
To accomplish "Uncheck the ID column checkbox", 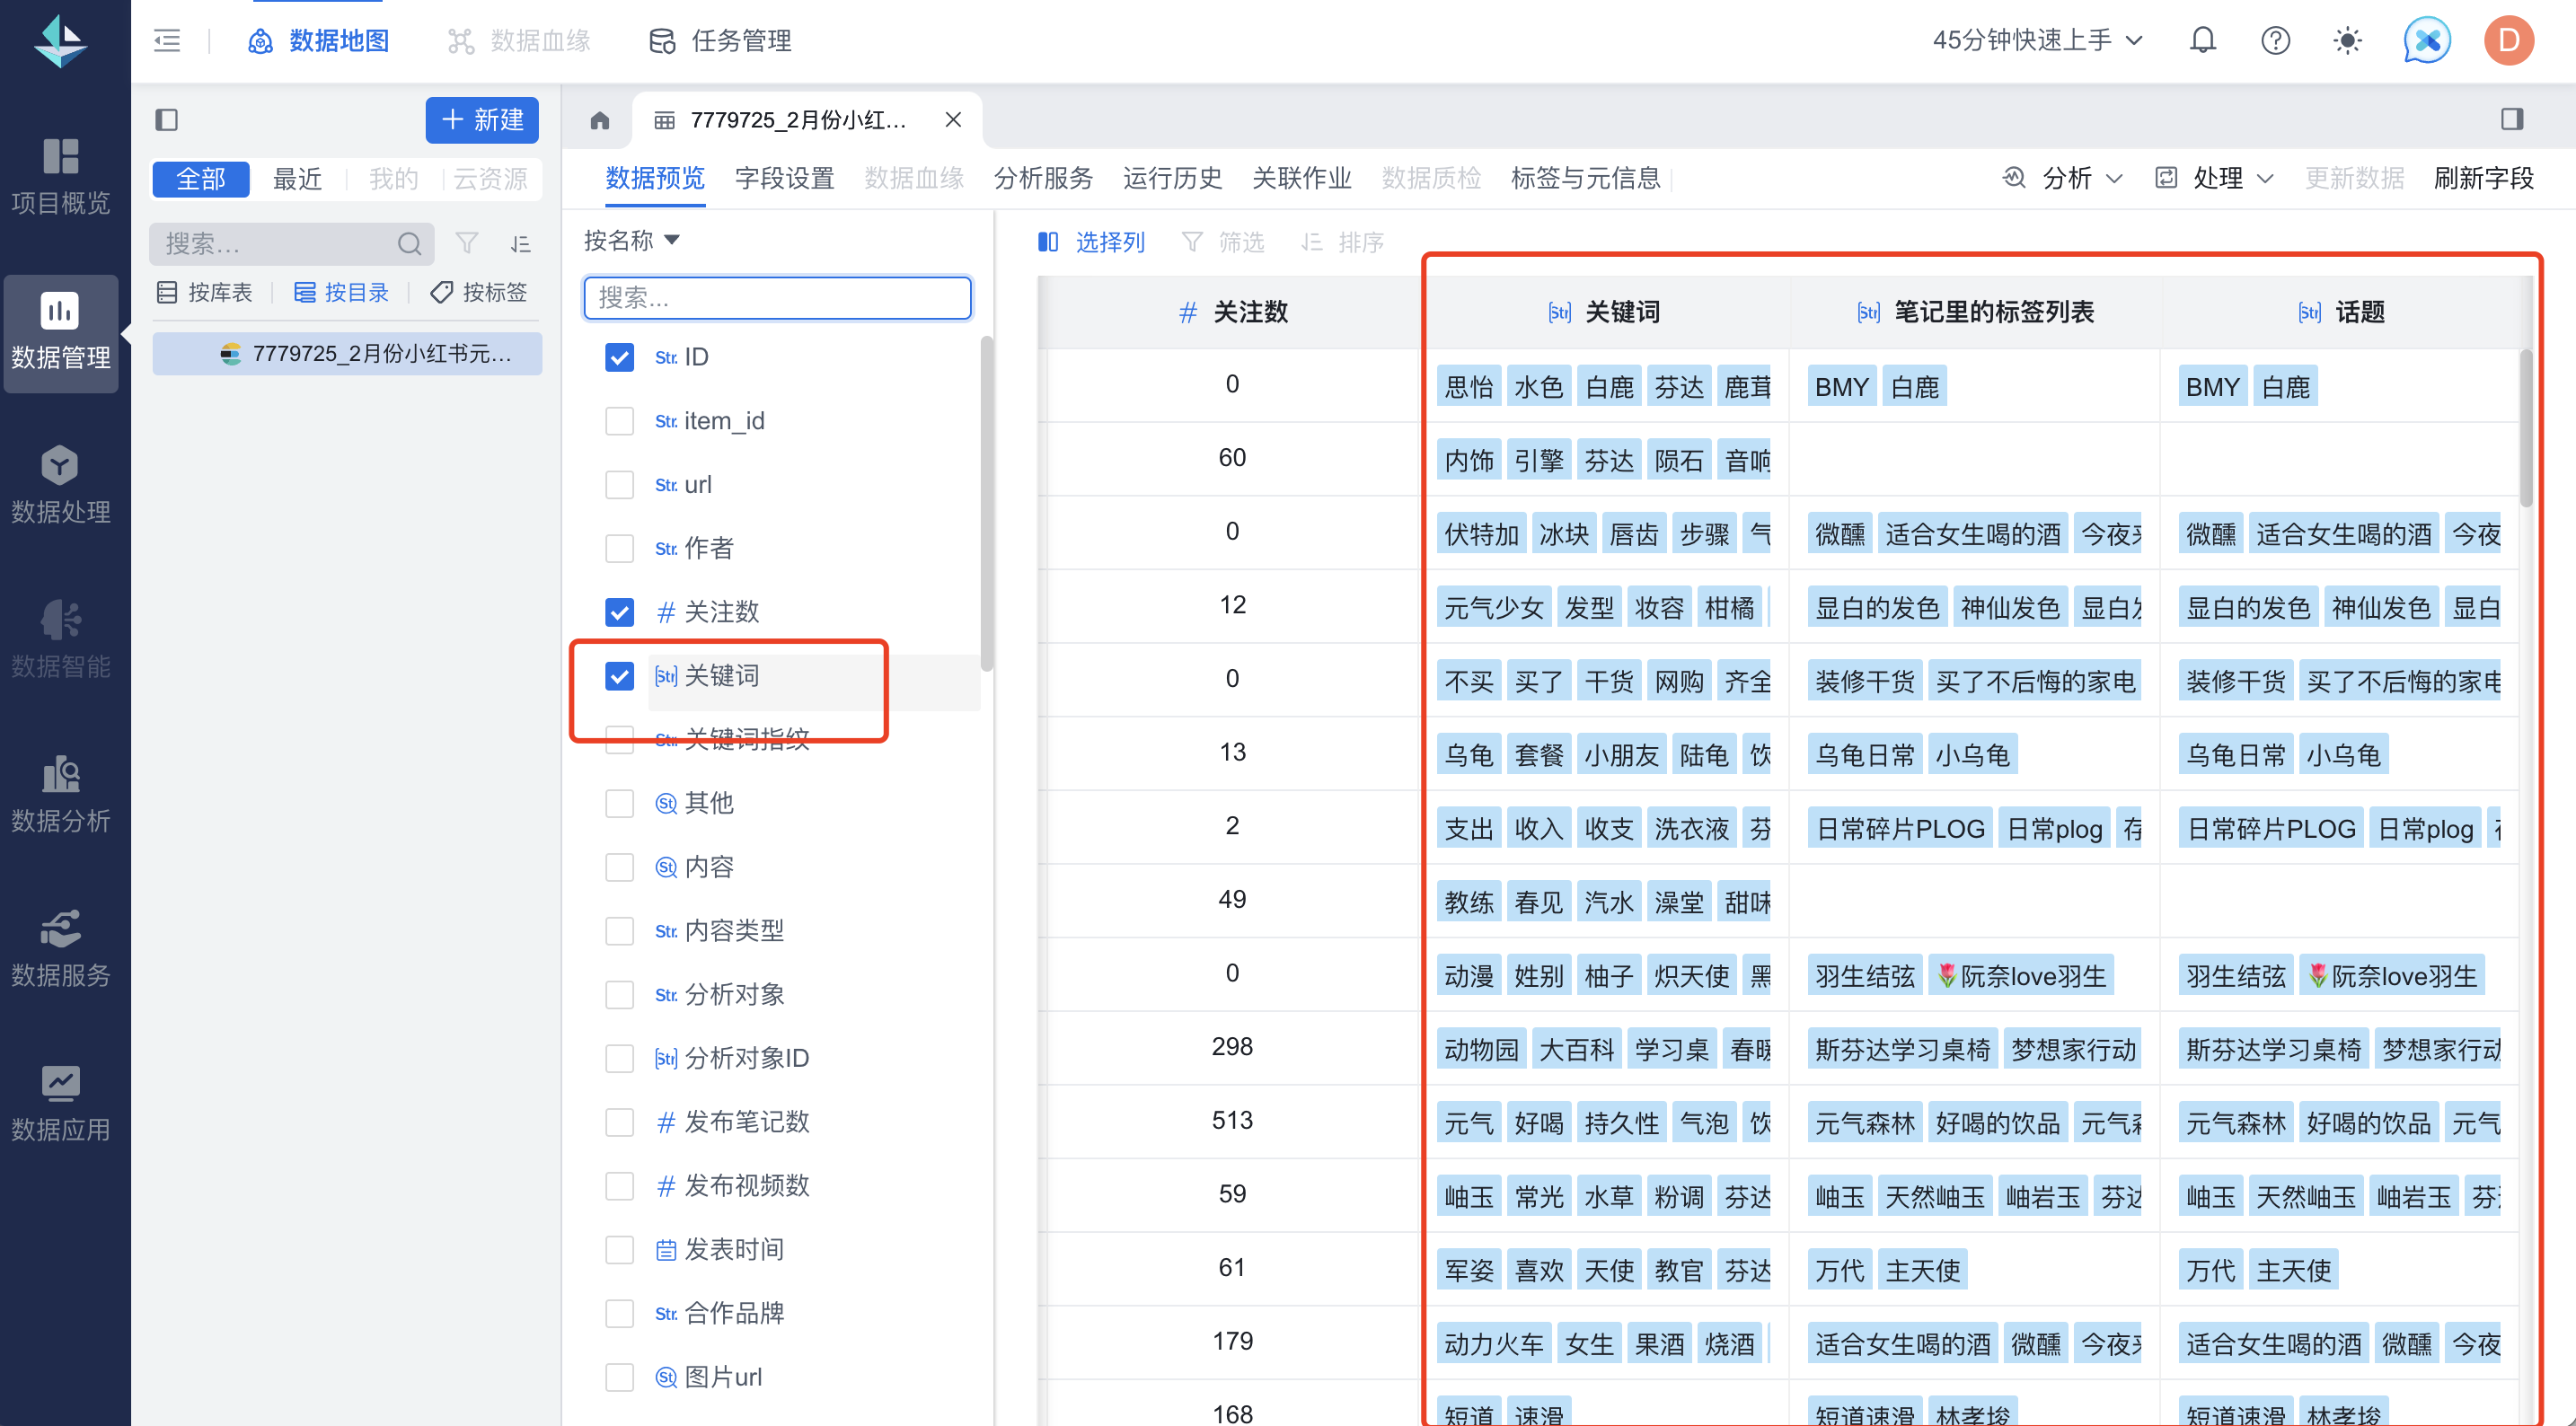I will coord(620,357).
